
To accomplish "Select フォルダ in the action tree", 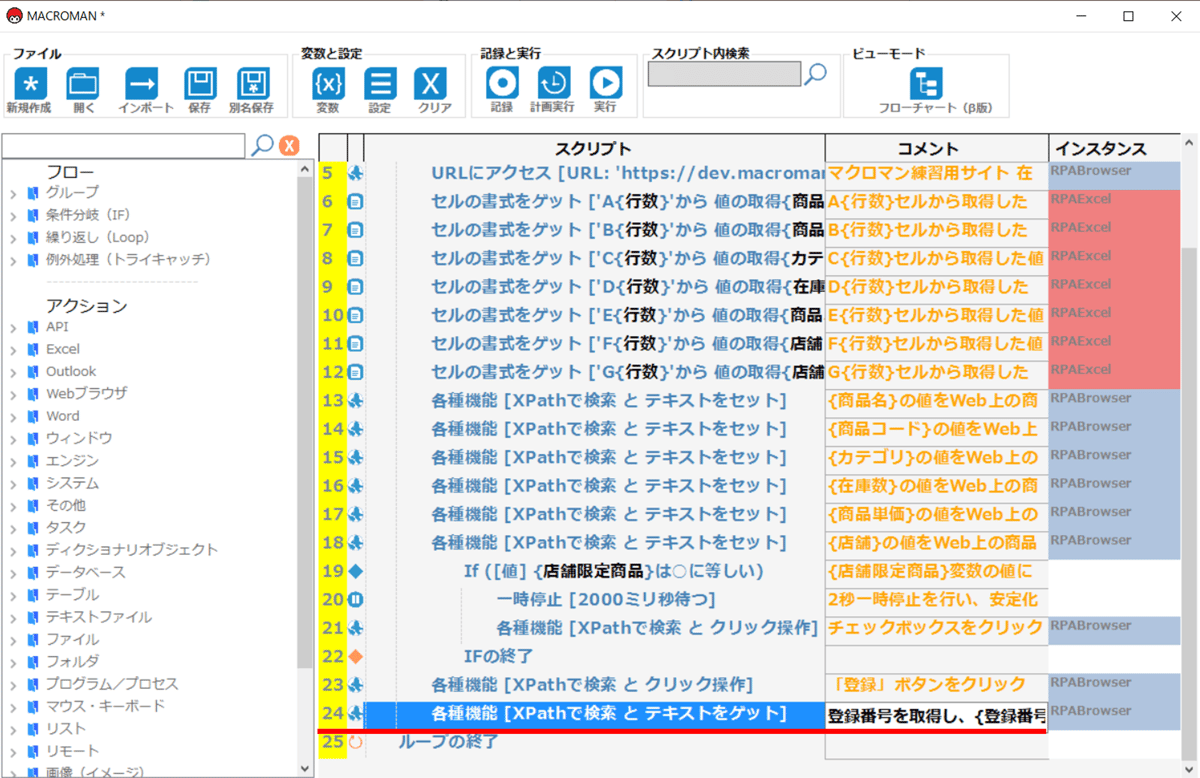I will coord(72,661).
